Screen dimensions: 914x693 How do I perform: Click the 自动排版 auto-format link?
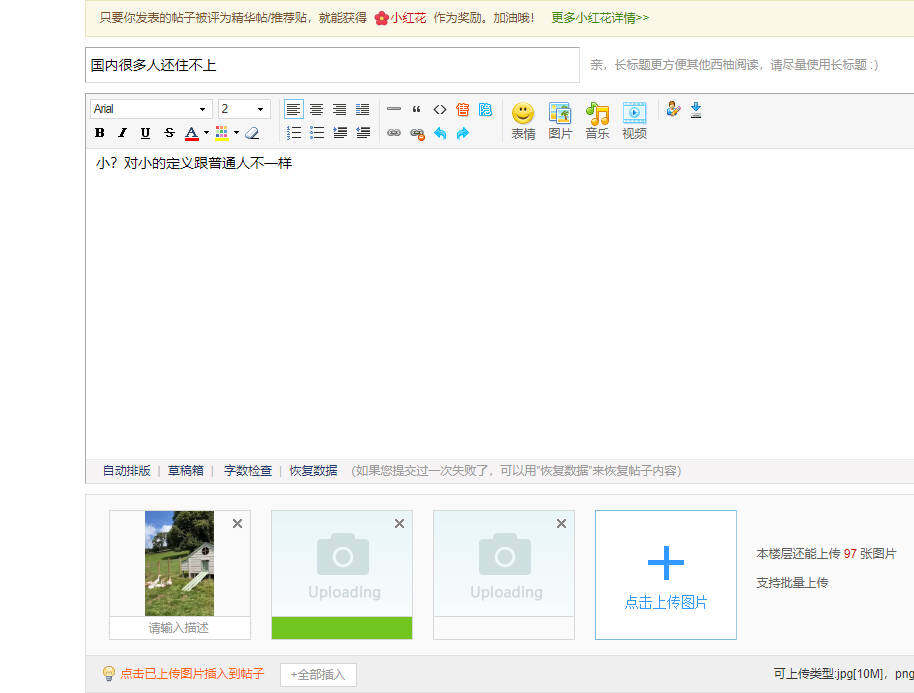click(x=126, y=470)
